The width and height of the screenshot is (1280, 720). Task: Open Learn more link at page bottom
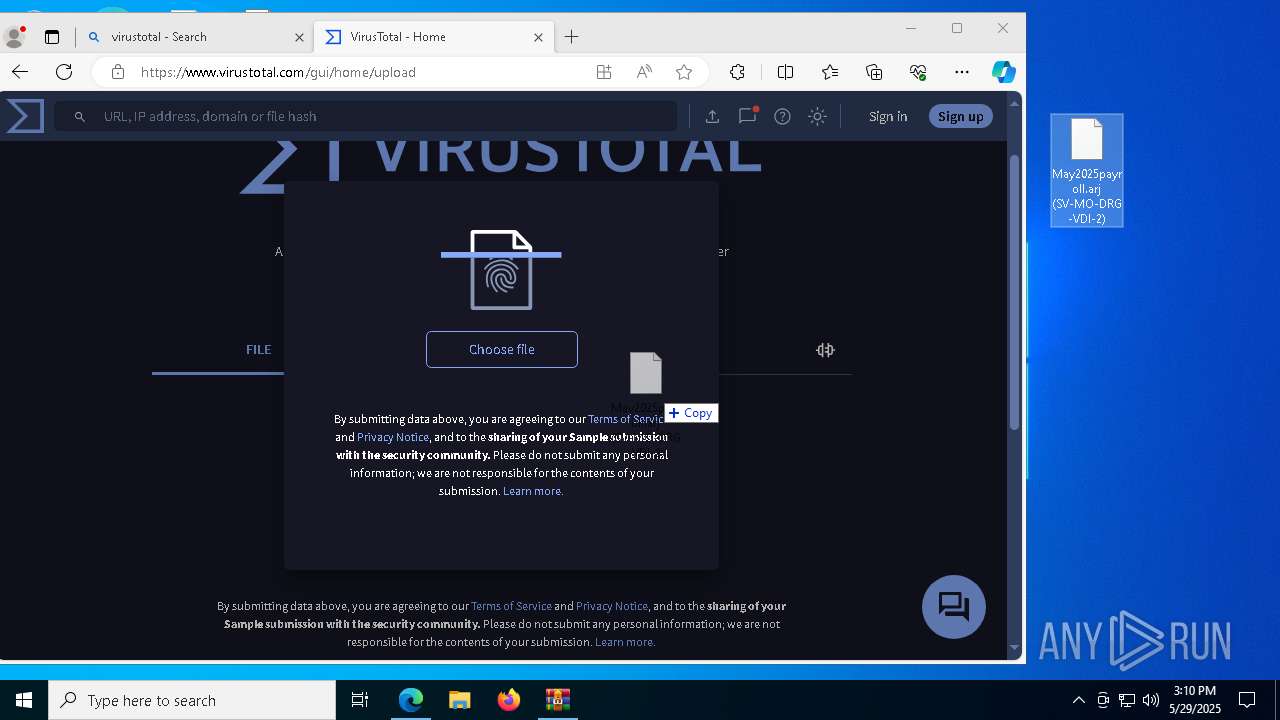(x=625, y=642)
